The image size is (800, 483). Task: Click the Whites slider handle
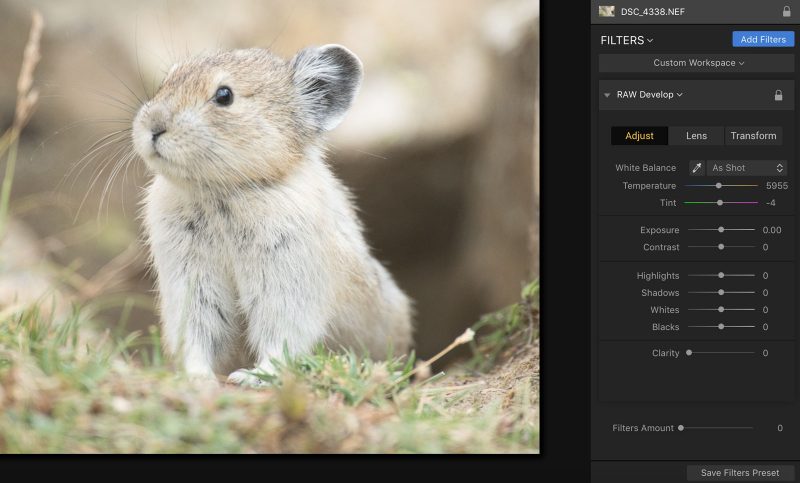[x=721, y=310]
